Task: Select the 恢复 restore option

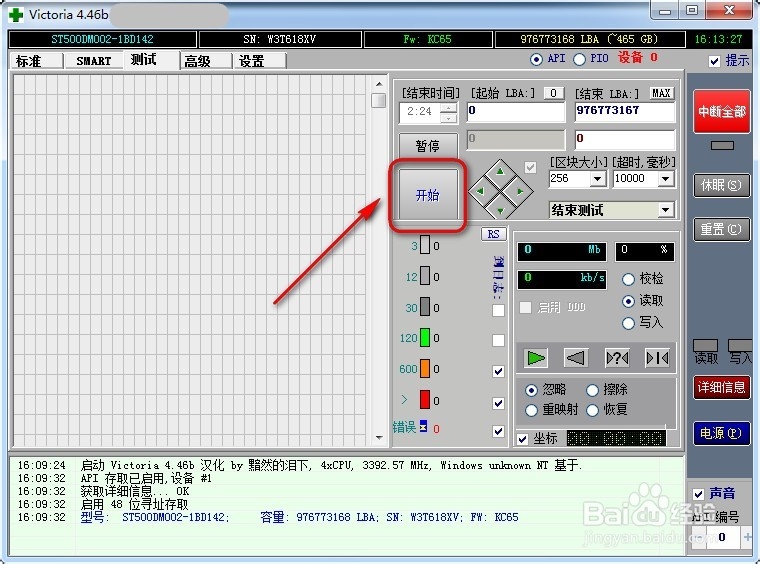Action: (x=592, y=410)
